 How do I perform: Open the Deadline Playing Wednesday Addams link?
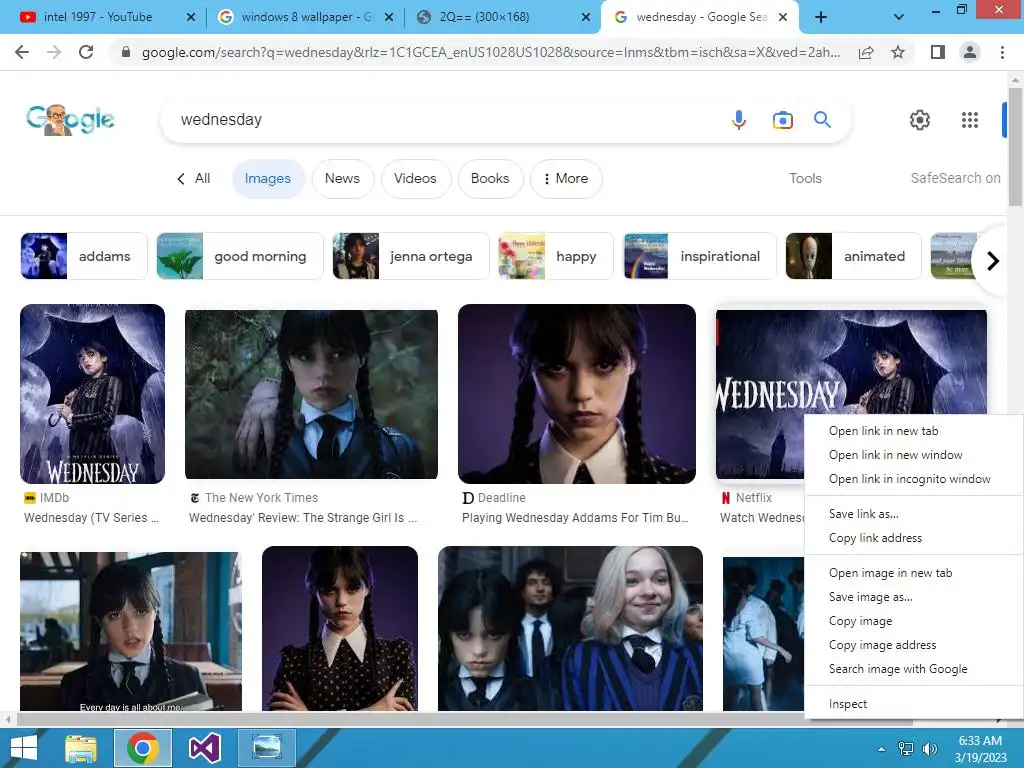point(575,518)
